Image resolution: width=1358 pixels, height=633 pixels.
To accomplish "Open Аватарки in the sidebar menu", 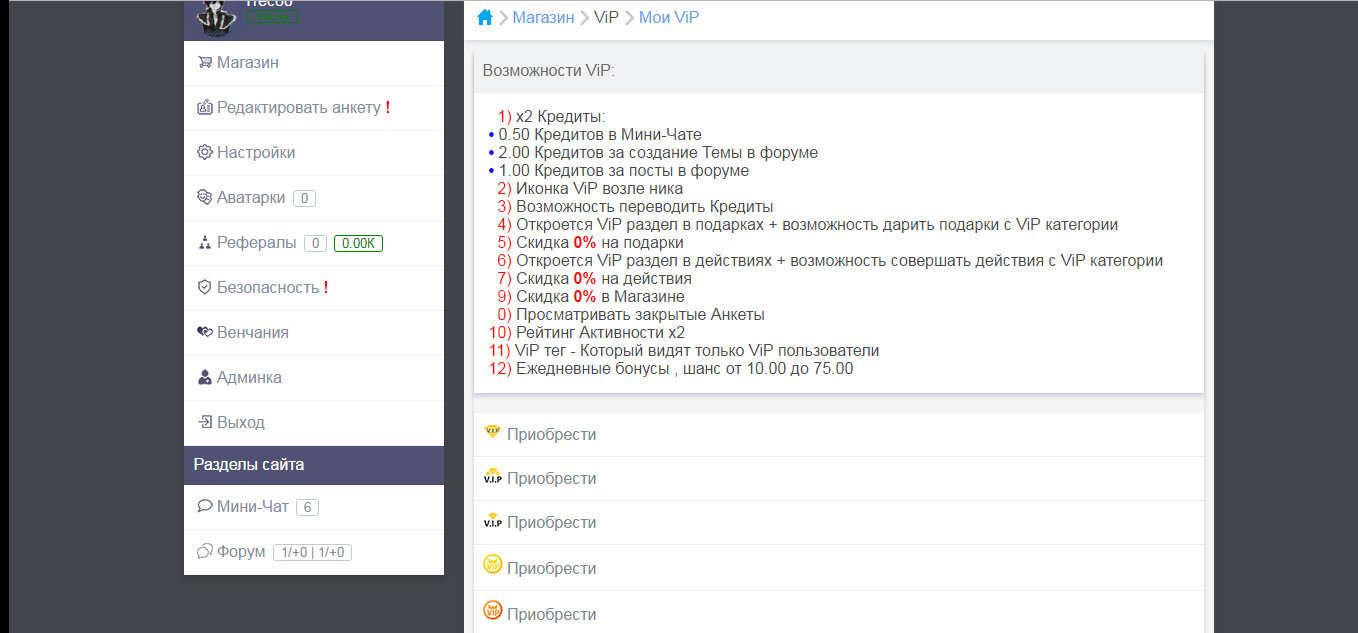I will (x=250, y=197).
